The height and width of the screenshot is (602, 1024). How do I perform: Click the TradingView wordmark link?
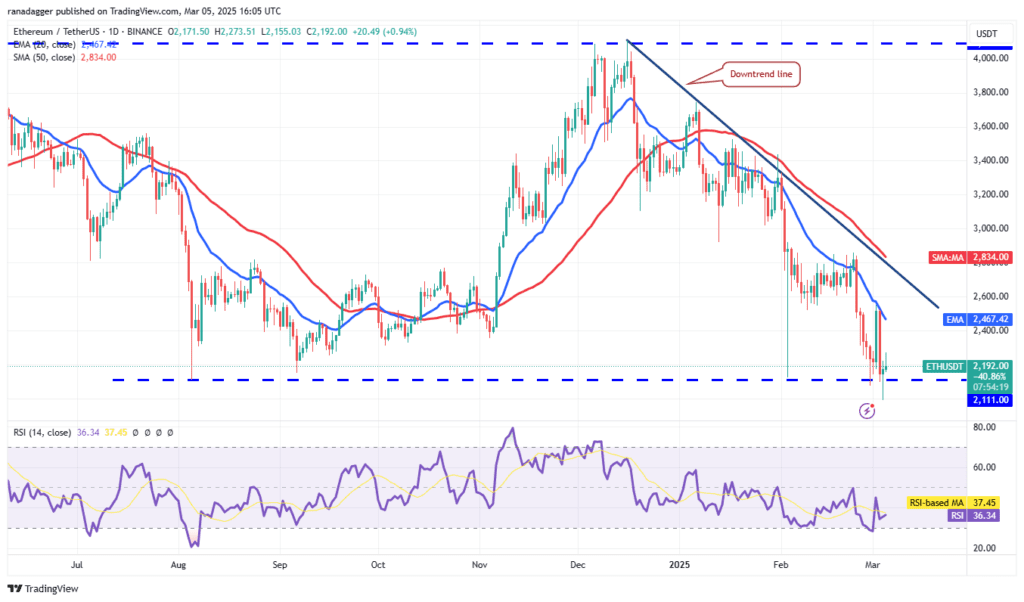(x=52, y=589)
